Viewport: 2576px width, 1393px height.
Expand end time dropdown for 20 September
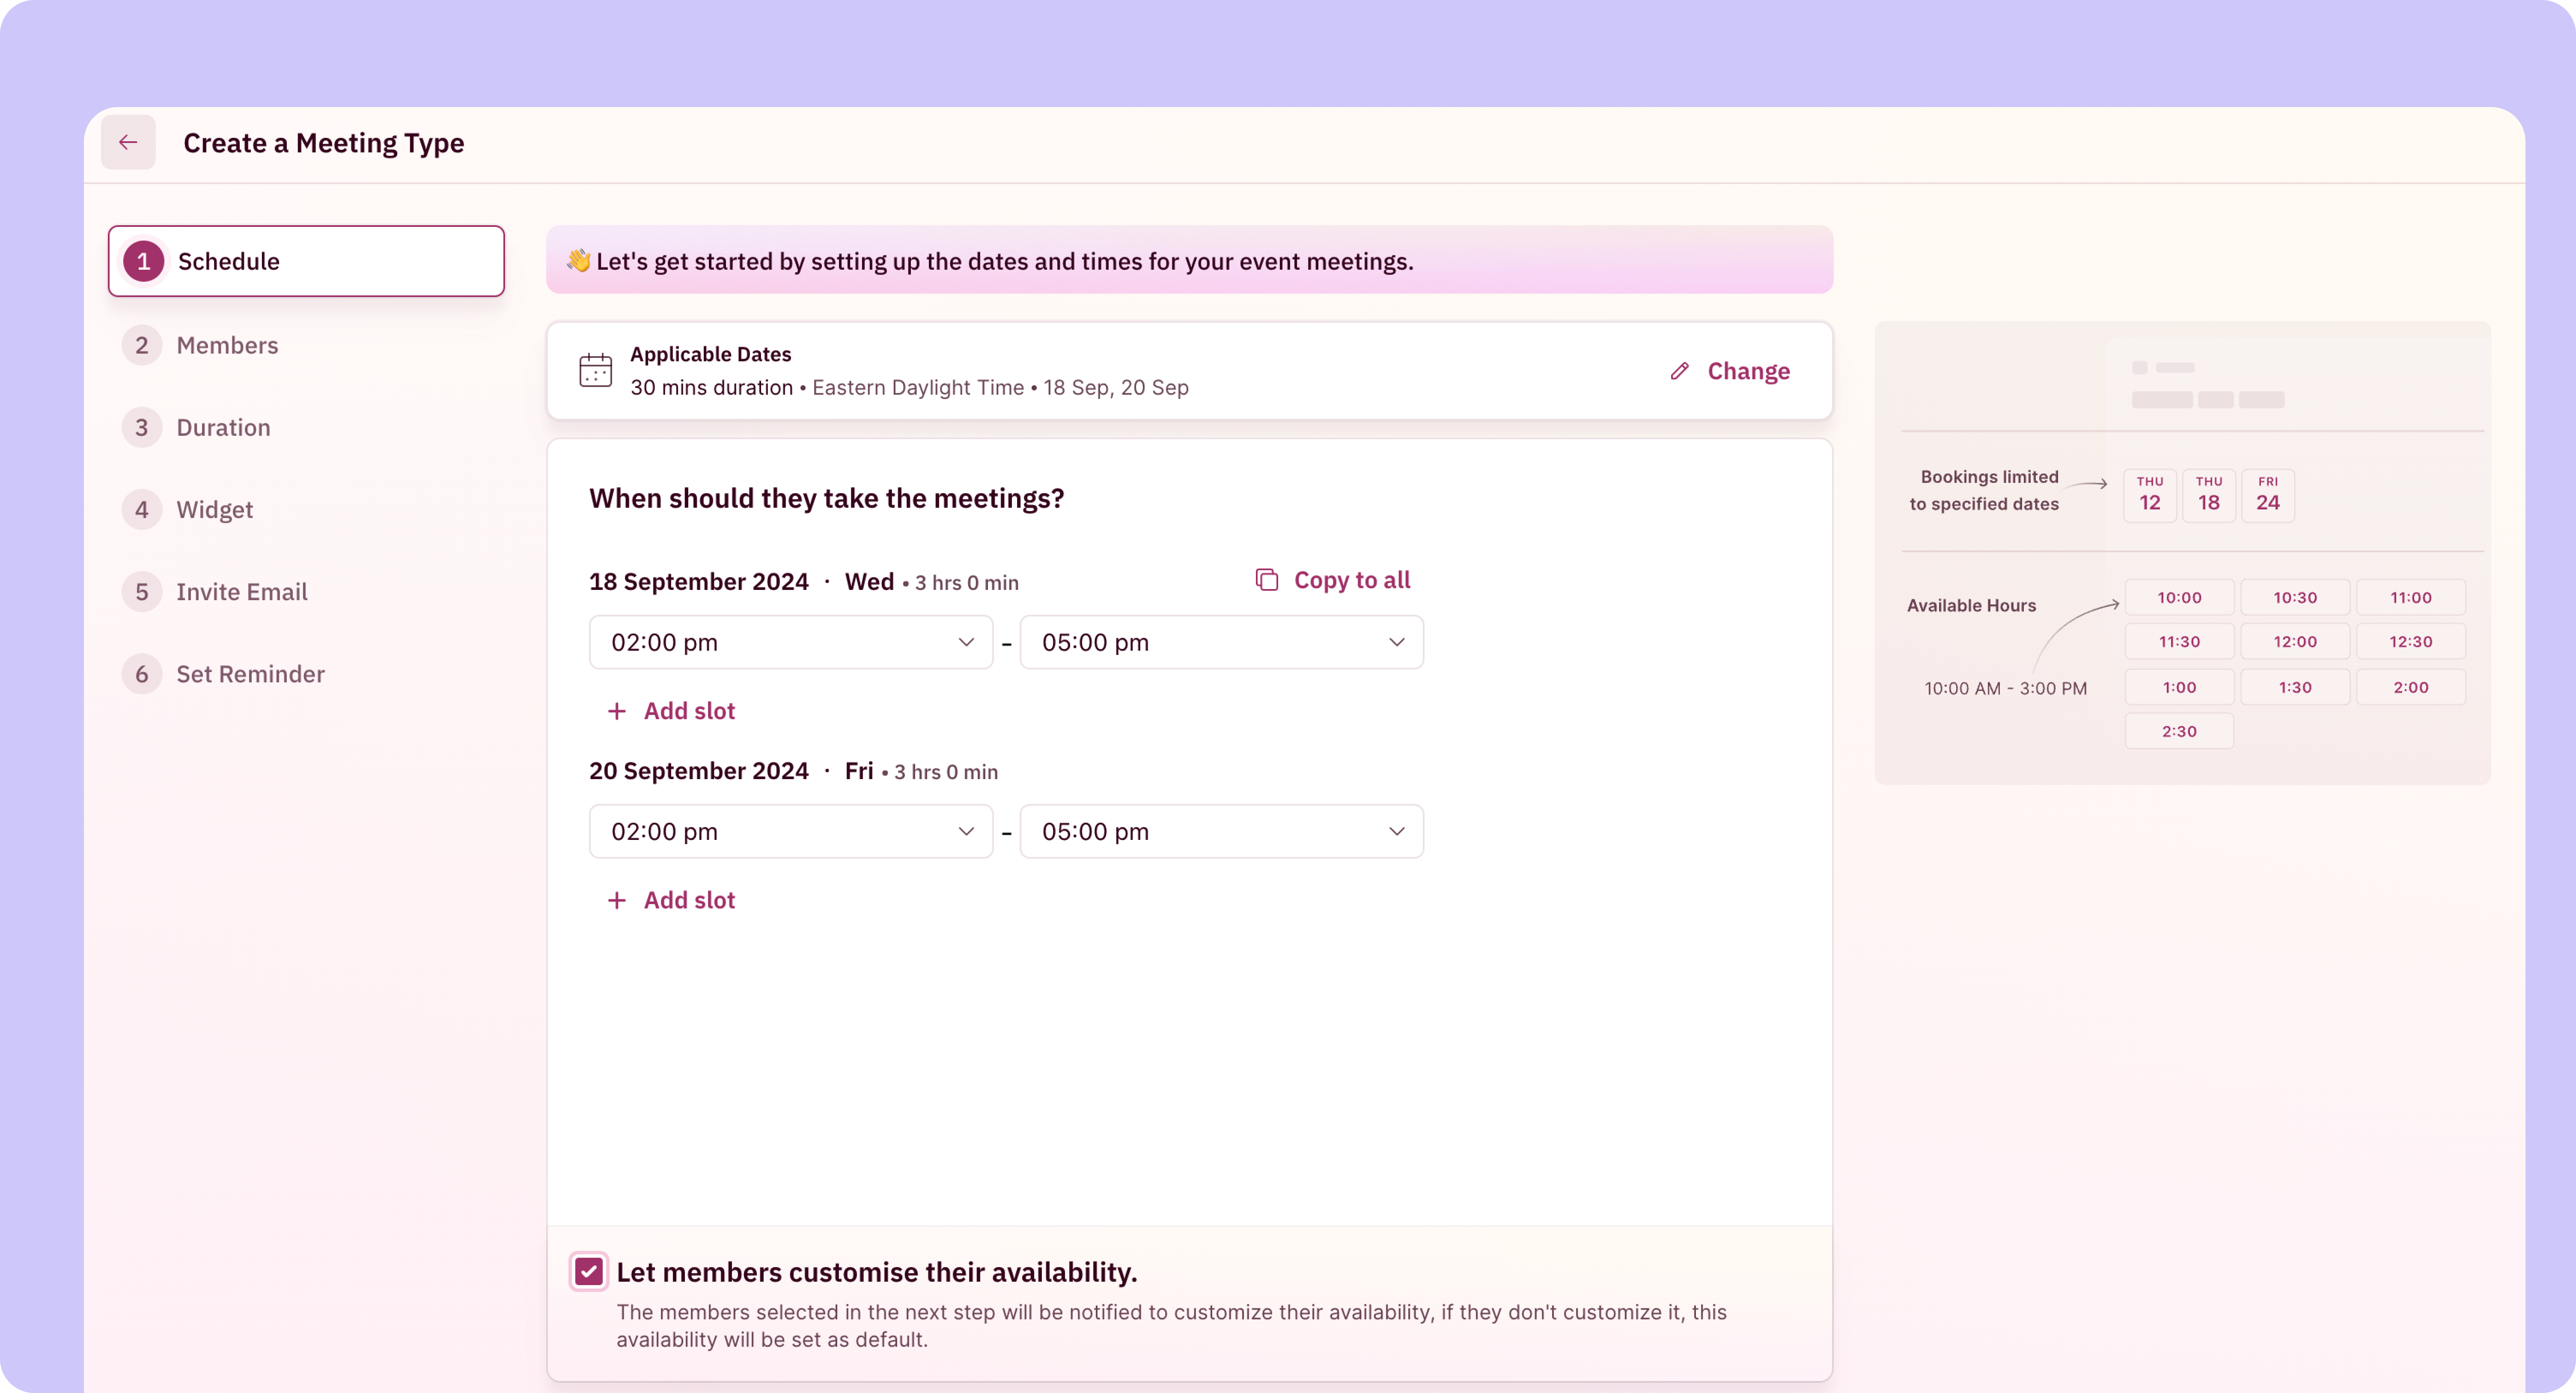coord(1221,831)
